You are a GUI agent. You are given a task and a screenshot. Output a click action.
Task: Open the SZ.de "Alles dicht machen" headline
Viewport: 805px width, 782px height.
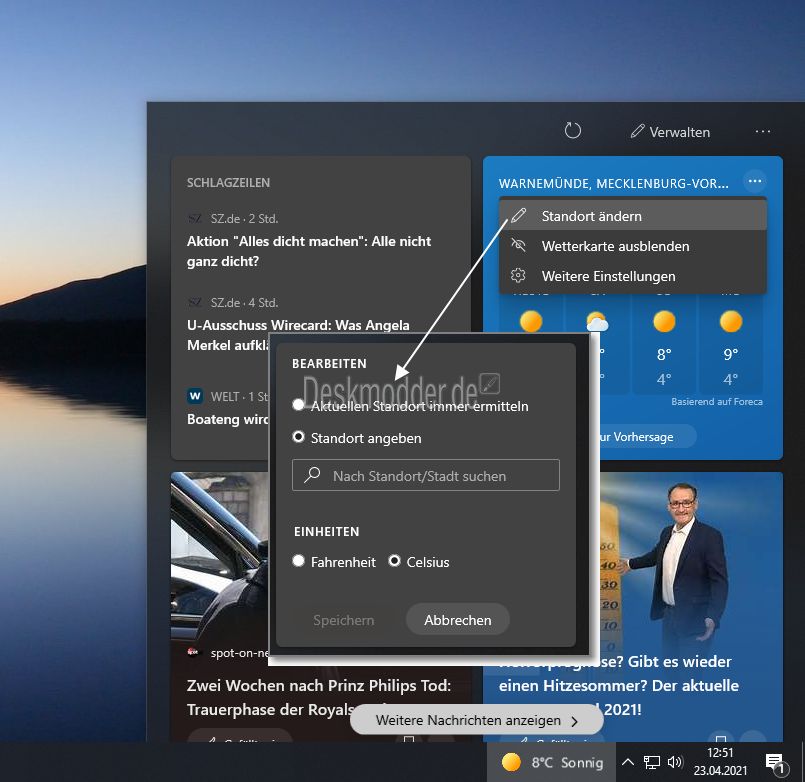[x=309, y=251]
